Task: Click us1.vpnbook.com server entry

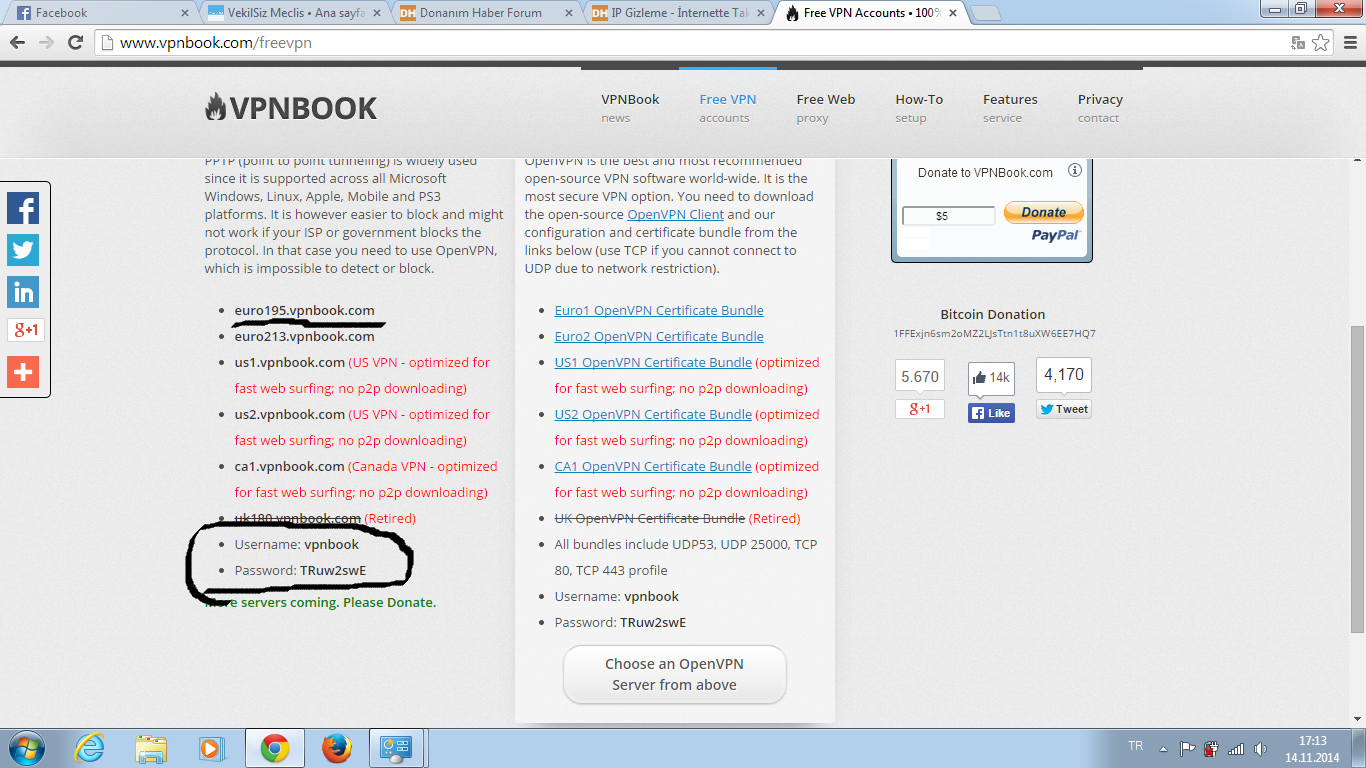Action: click(x=290, y=362)
